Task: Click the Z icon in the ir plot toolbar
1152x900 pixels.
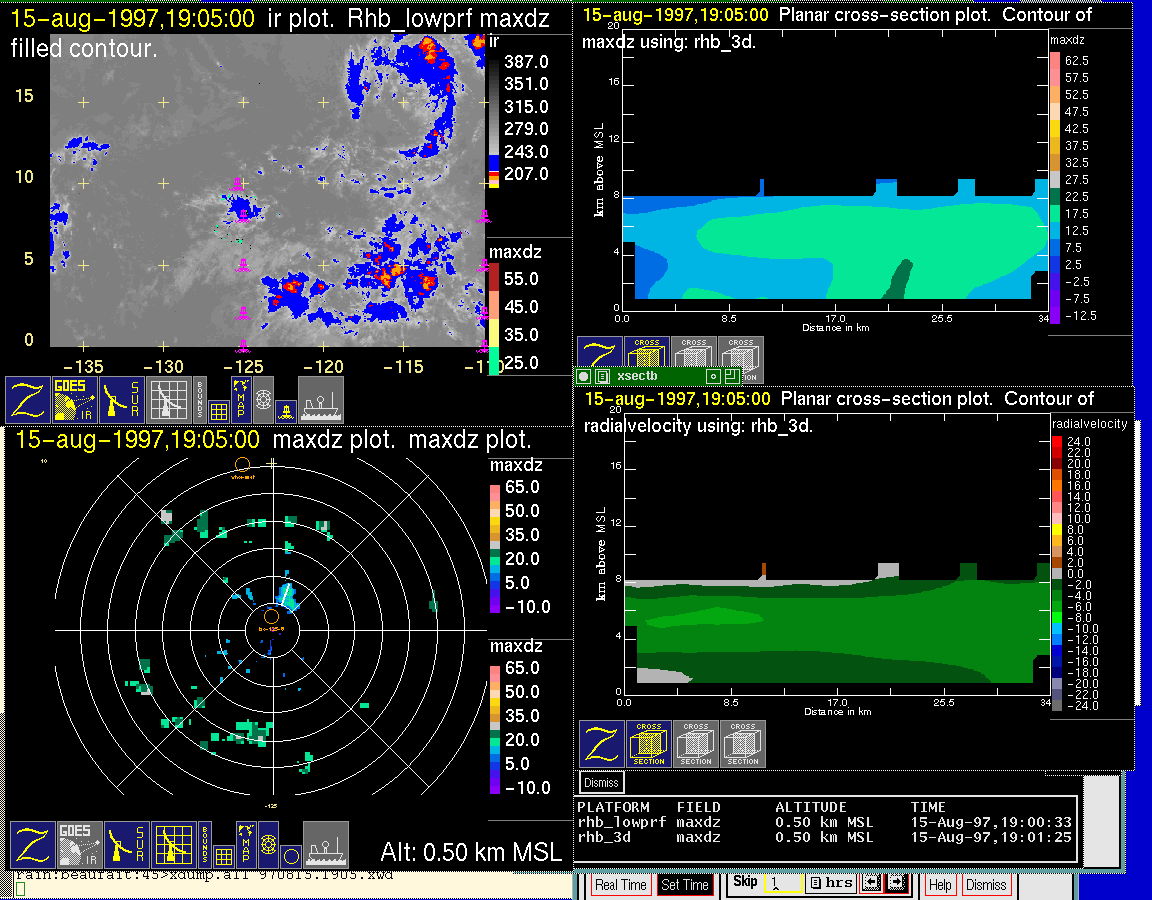Action: click(x=28, y=399)
